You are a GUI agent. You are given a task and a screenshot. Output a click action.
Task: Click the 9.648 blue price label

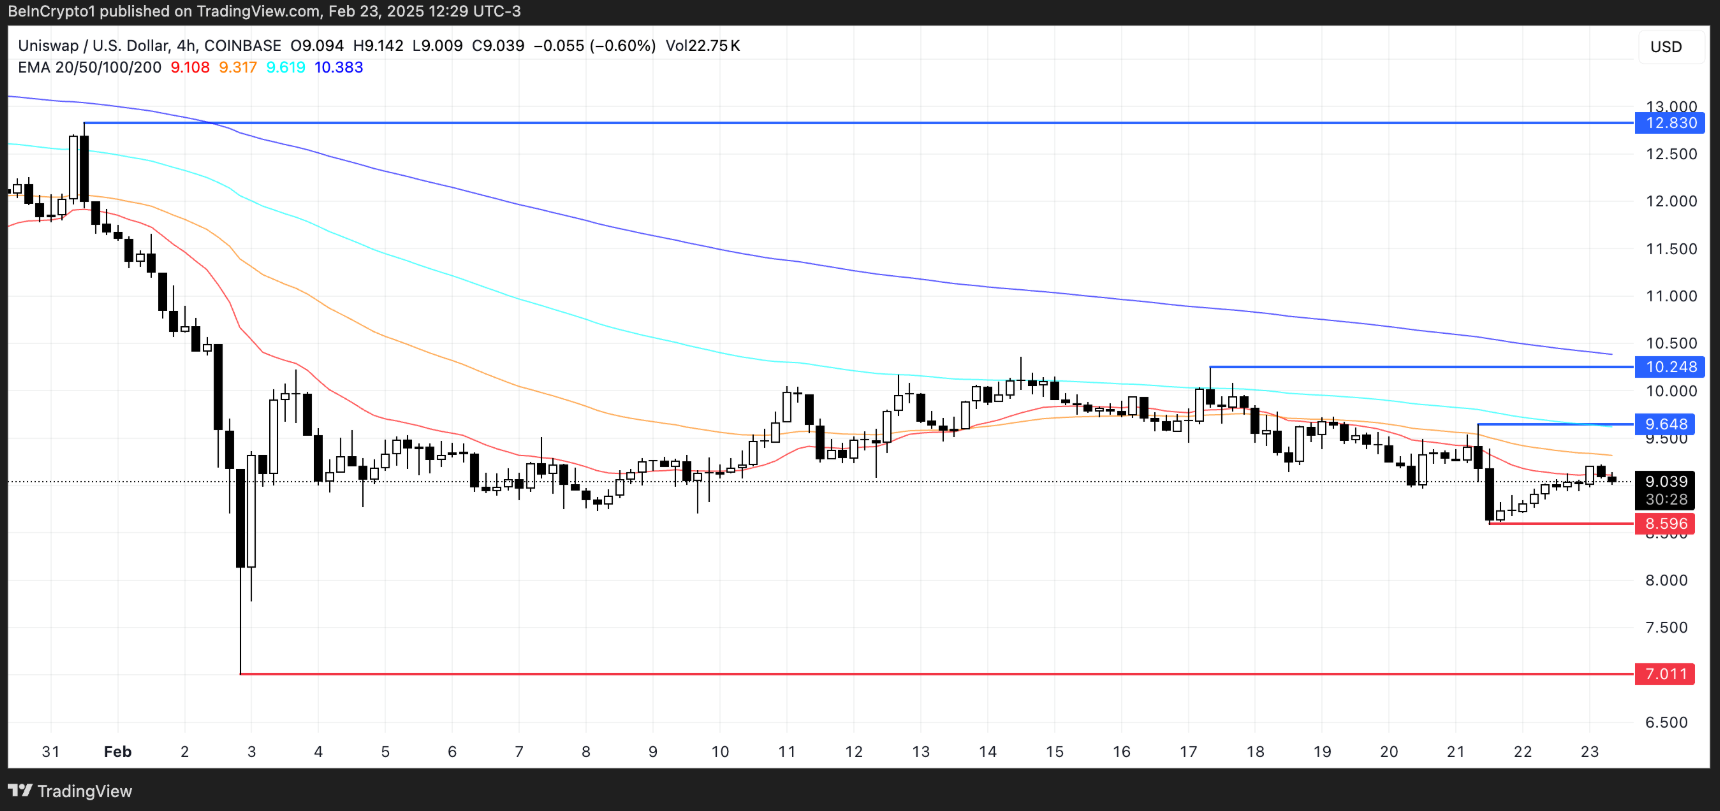1666,424
